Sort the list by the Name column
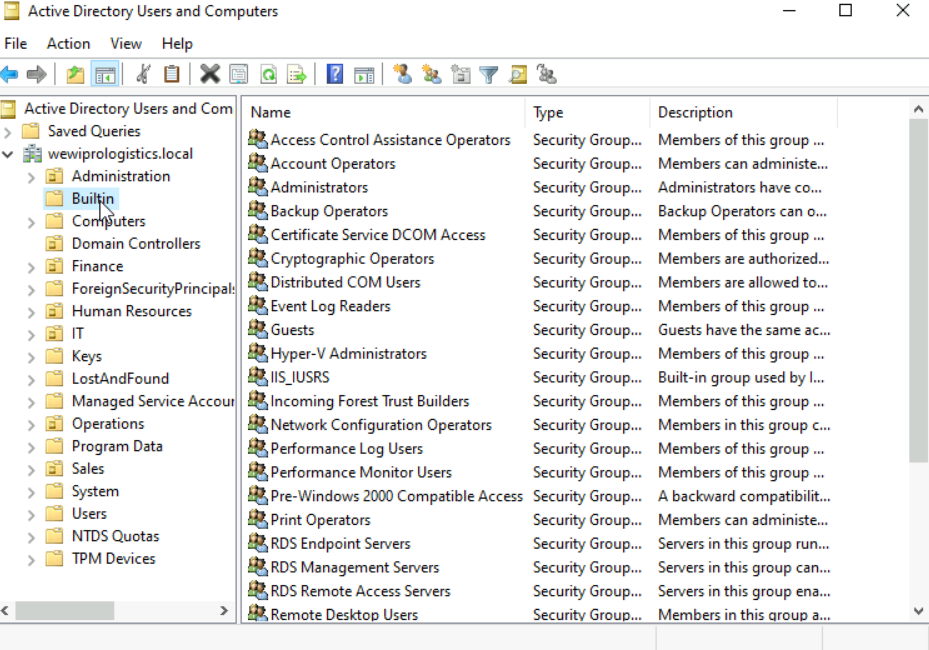Image resolution: width=929 pixels, height=650 pixels. [384, 113]
